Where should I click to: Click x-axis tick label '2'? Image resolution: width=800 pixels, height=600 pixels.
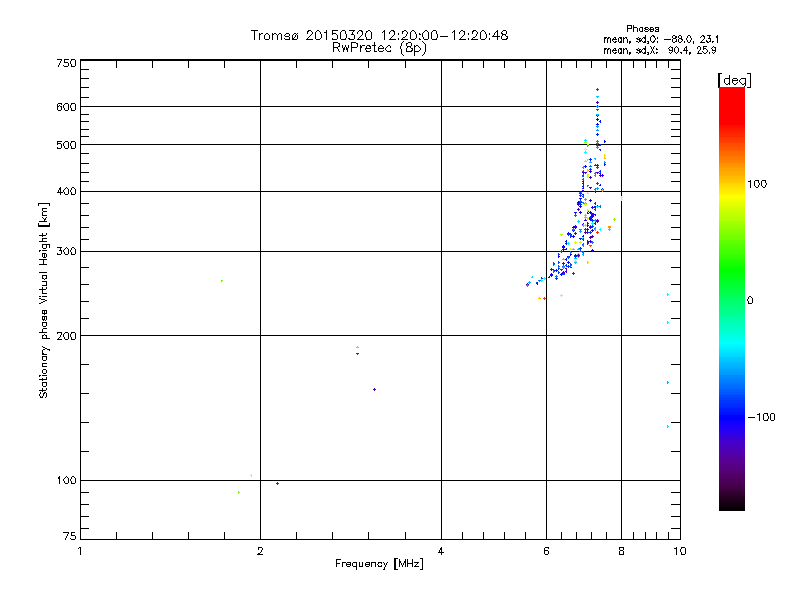click(260, 551)
